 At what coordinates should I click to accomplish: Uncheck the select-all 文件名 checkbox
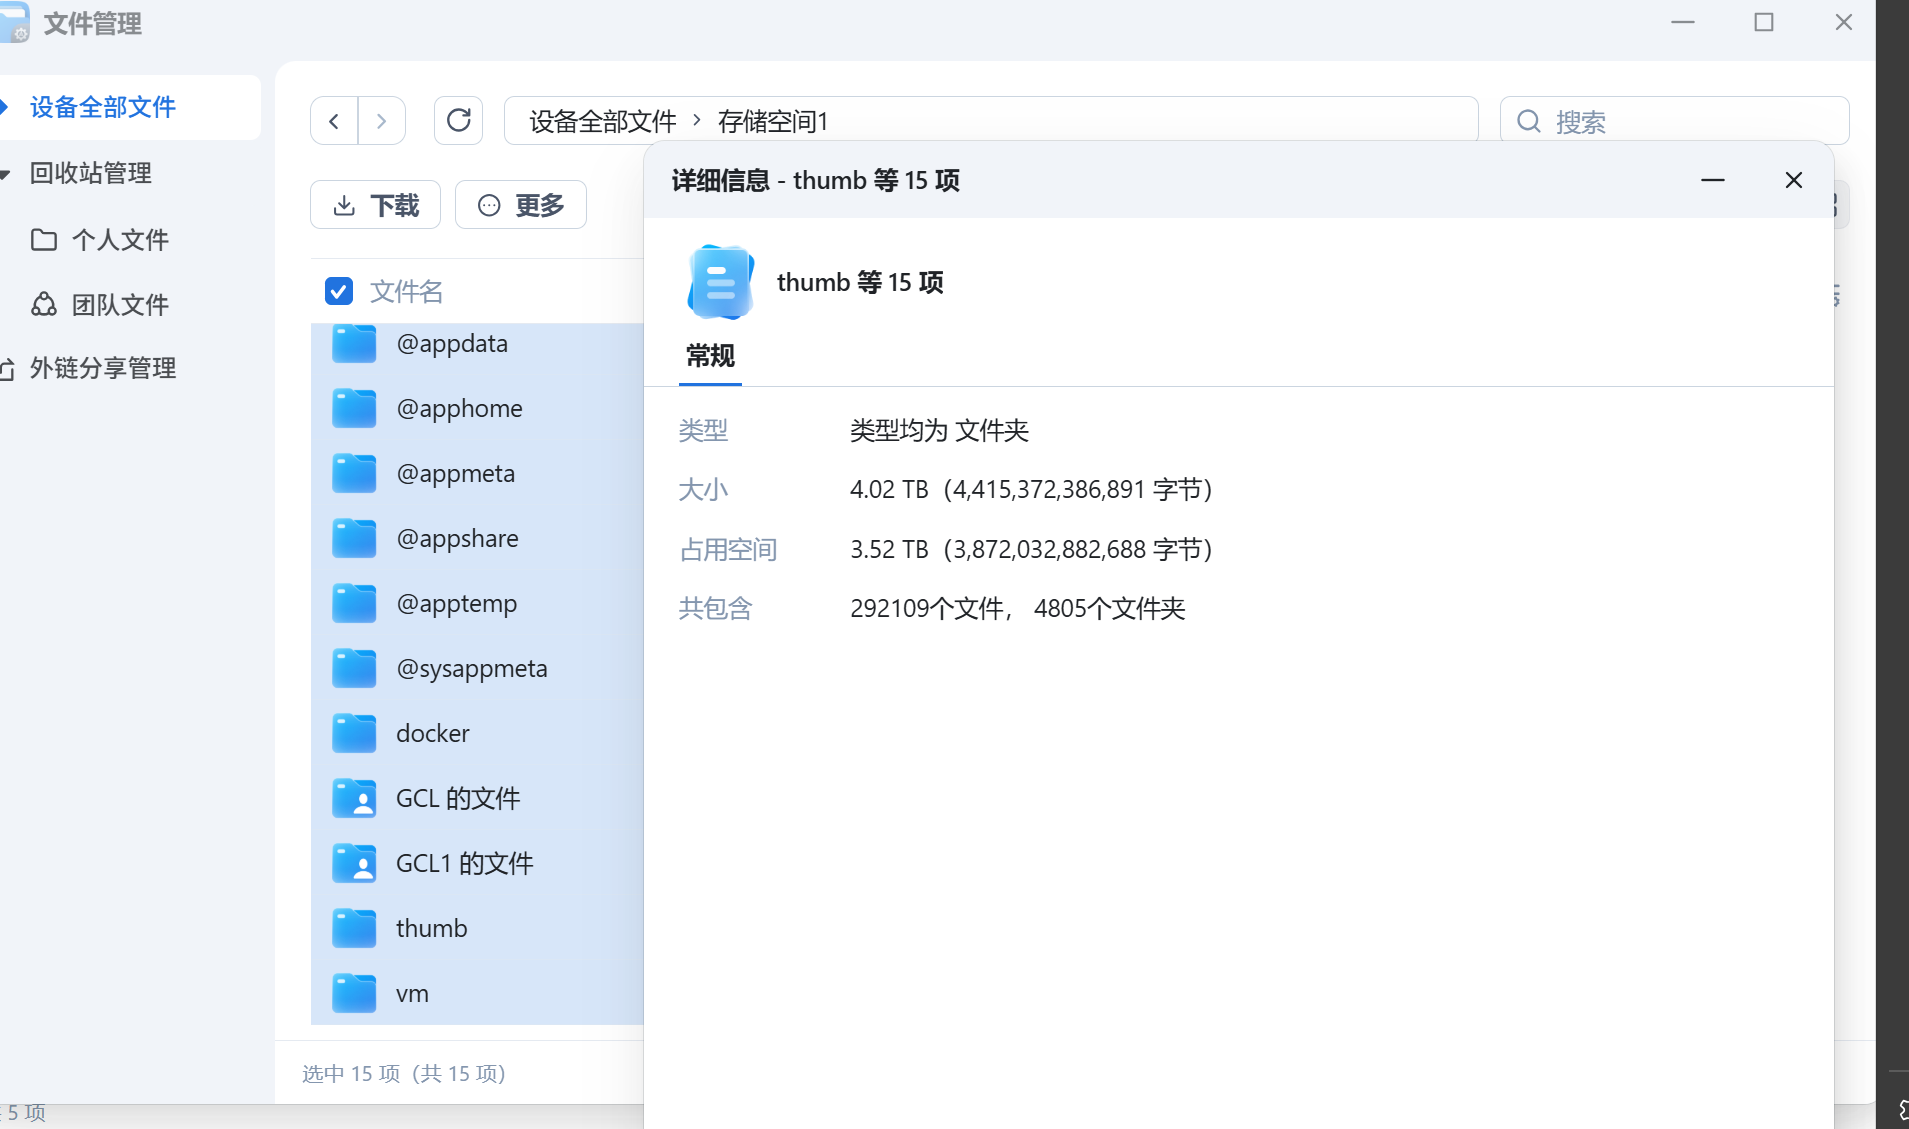tap(339, 291)
